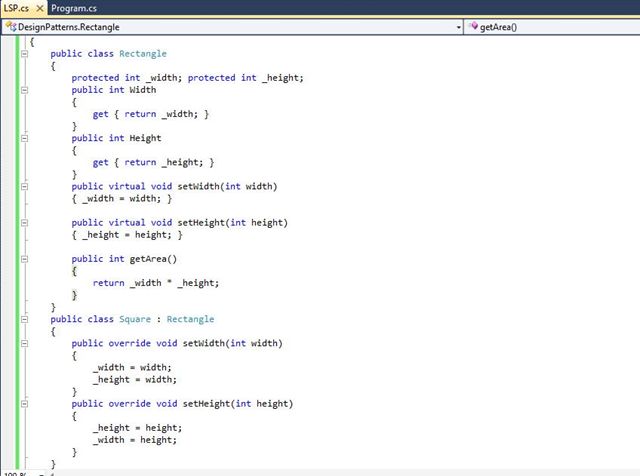Click 'protected int _width;' field declaration

coord(127,78)
